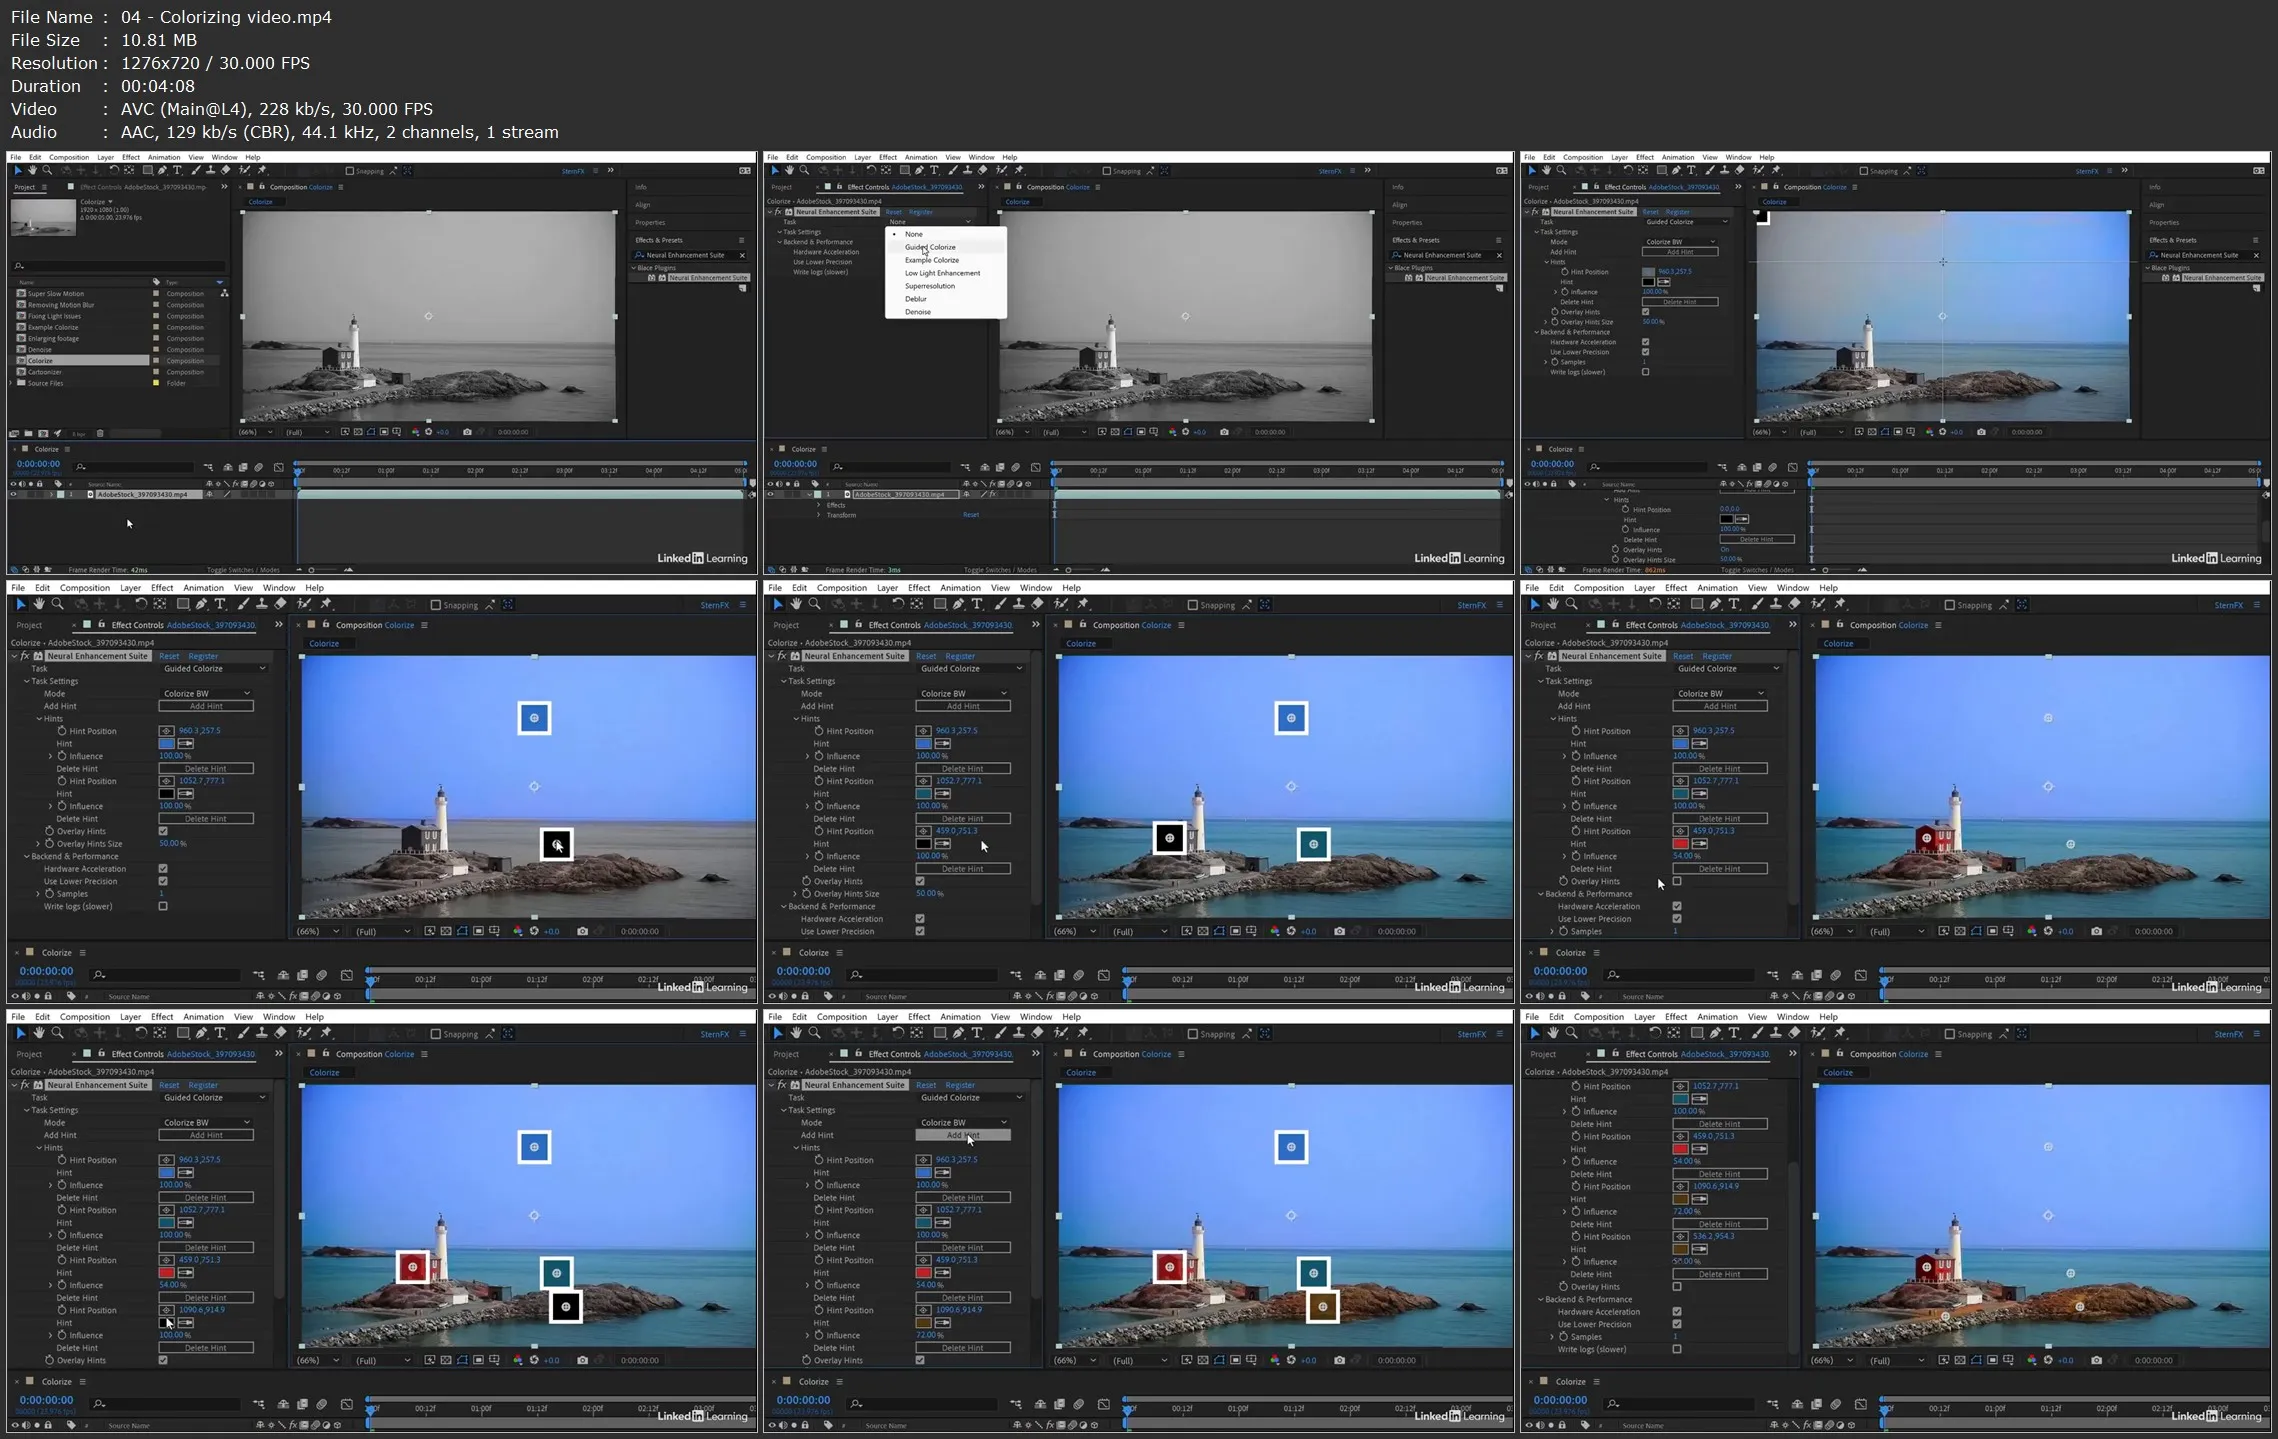
Task: Click red hint swatch in three-hint hidden-overlays frame
Action: [x=1681, y=844]
